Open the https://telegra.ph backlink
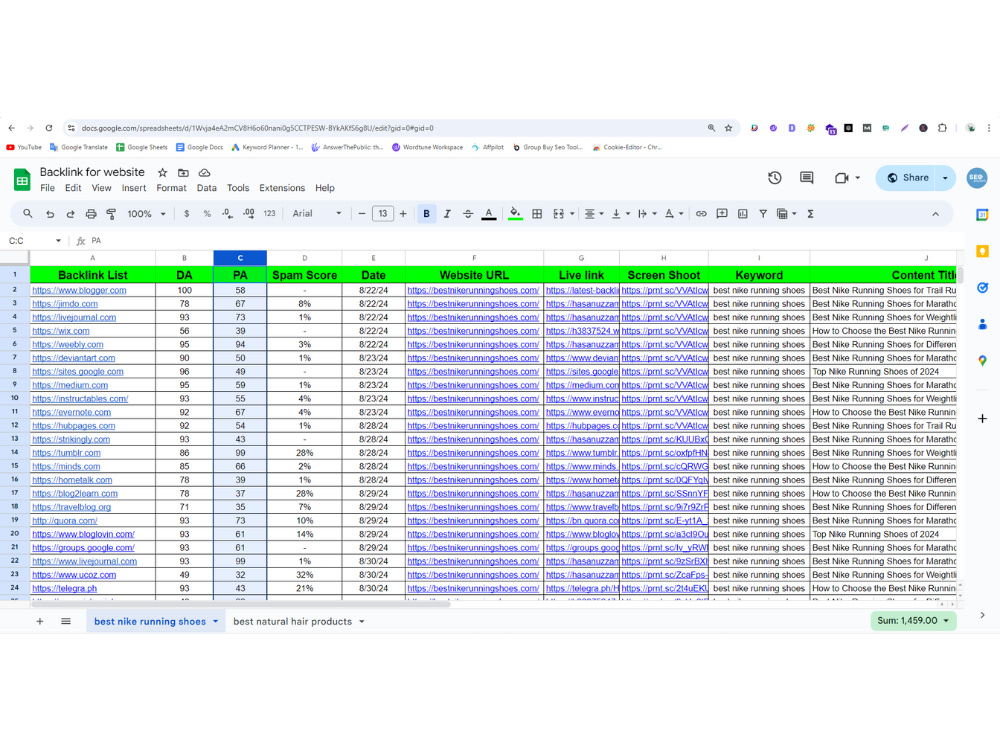The width and height of the screenshot is (1000, 750). pos(64,589)
